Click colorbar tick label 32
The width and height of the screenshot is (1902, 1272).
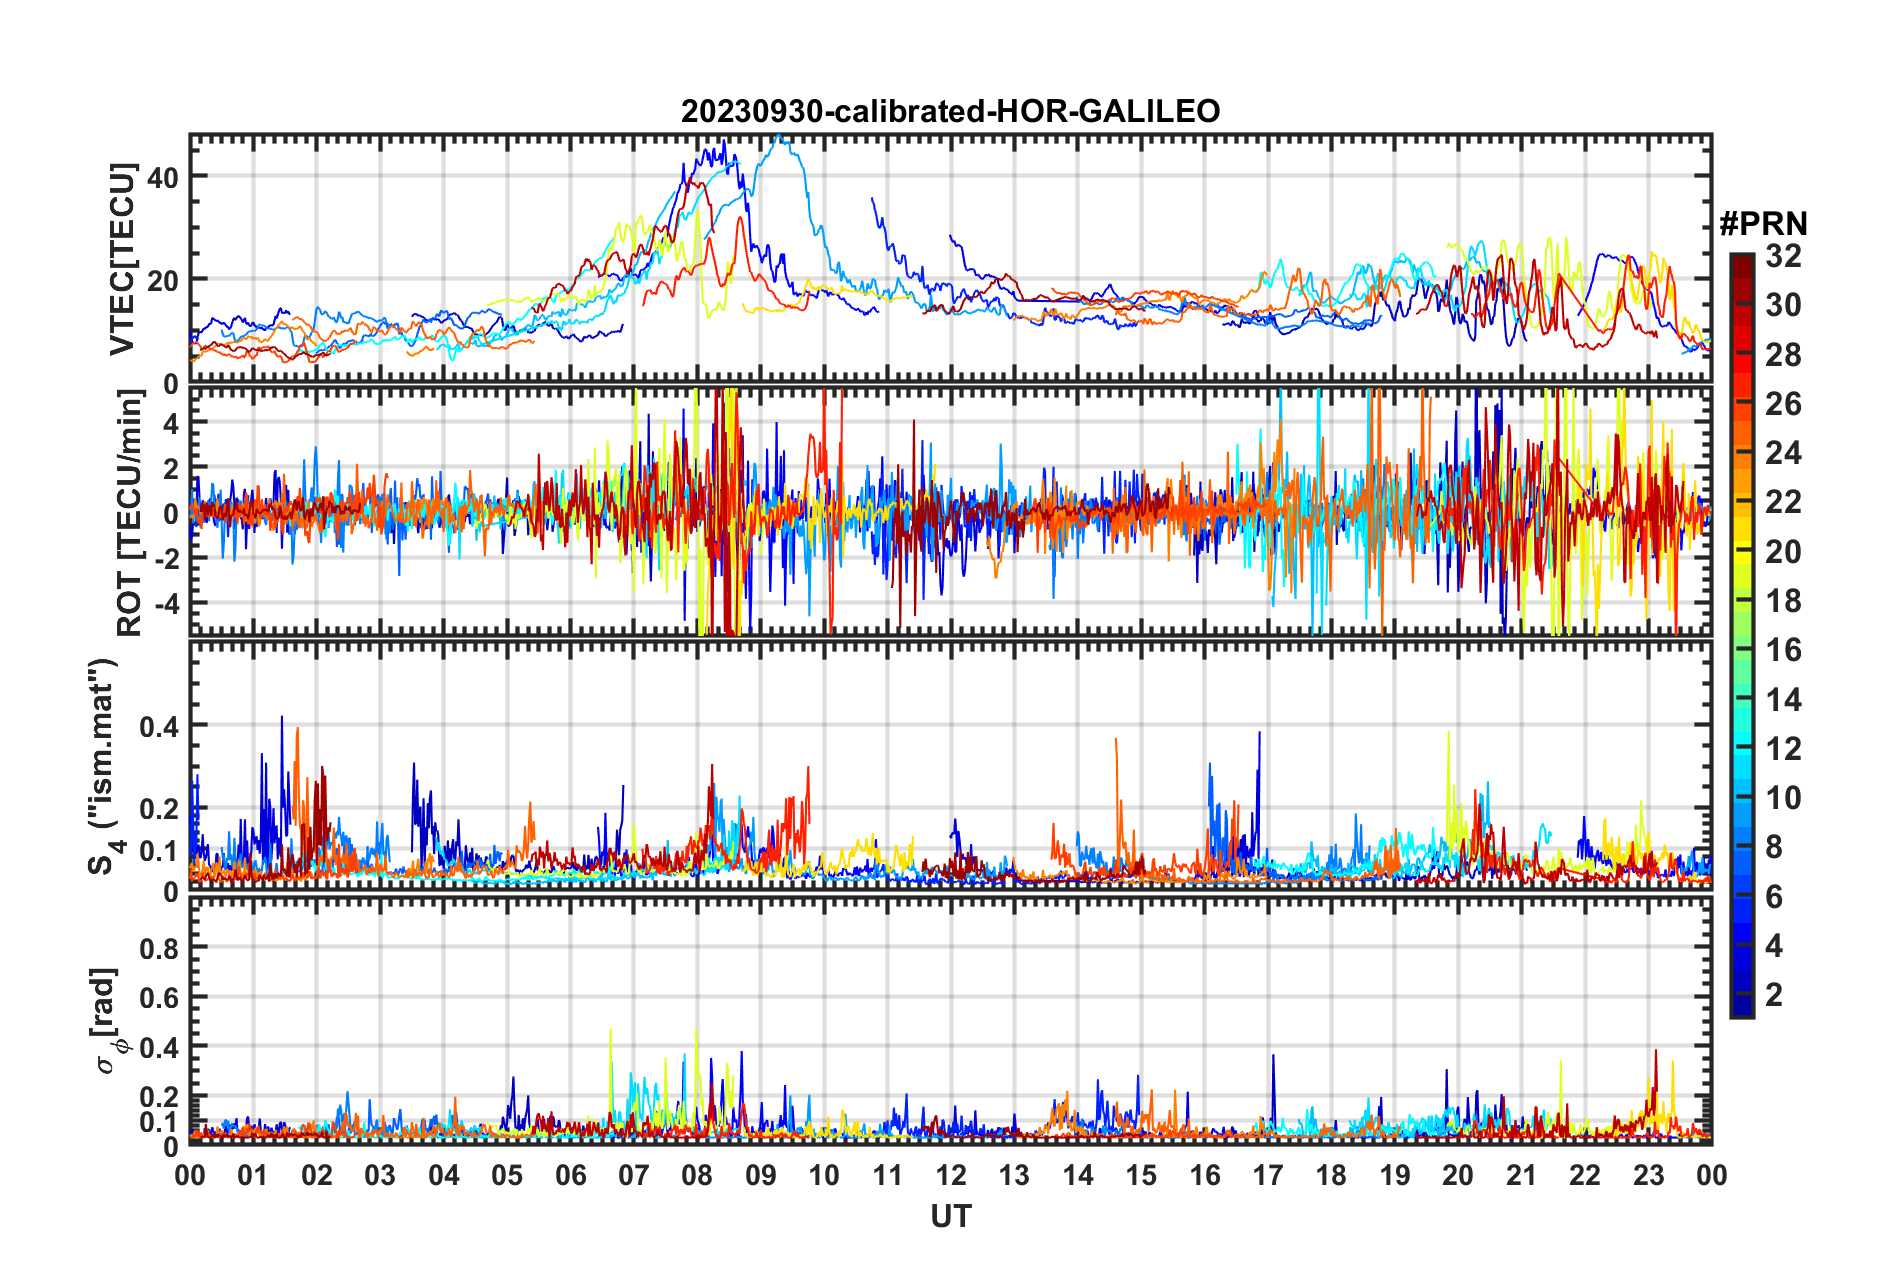coord(1783,256)
